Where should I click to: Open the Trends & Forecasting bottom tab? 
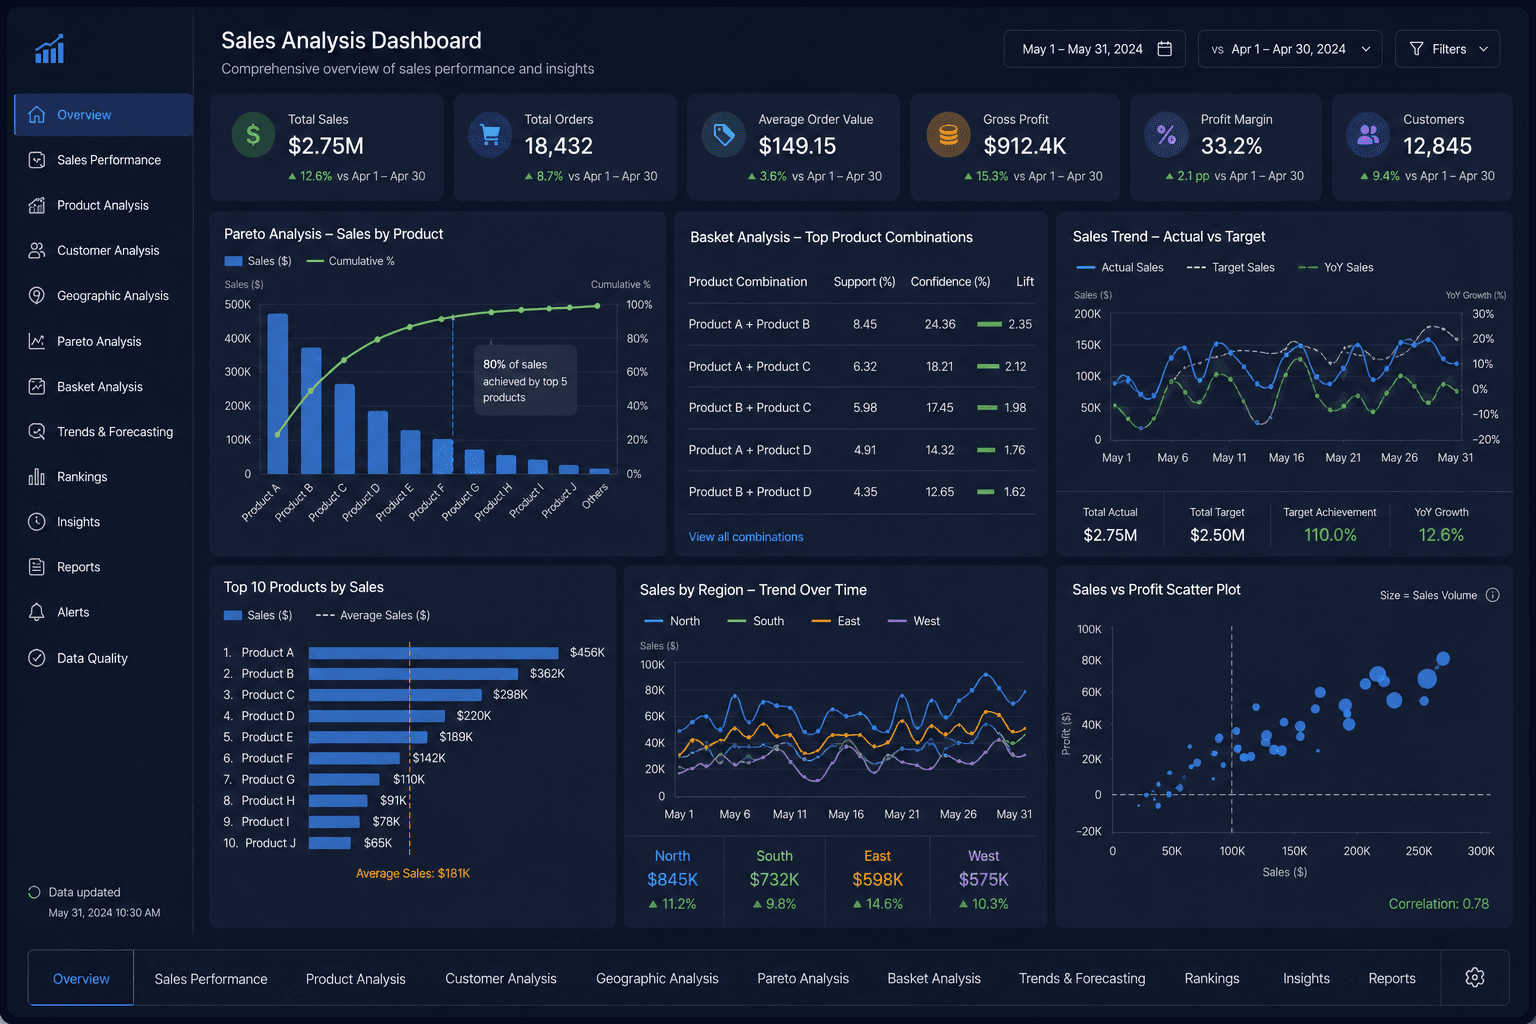click(x=1082, y=978)
